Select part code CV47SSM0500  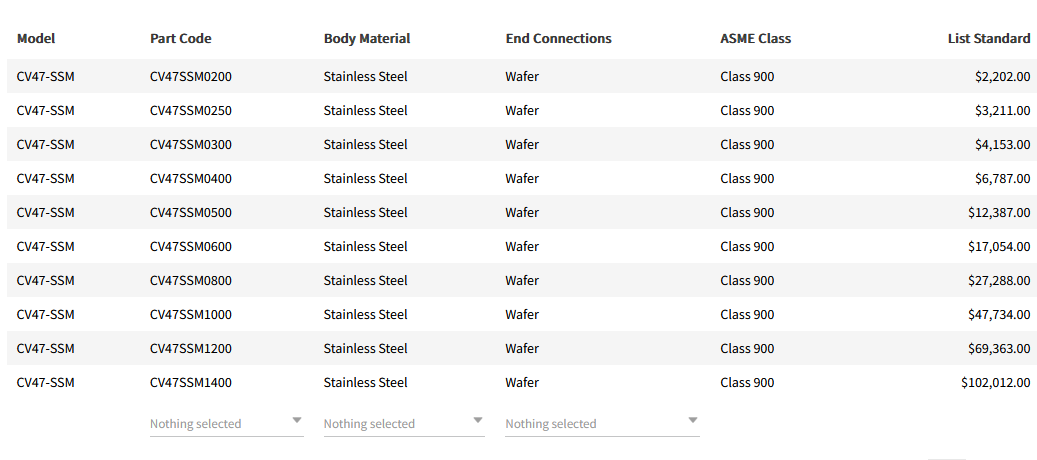tap(191, 213)
